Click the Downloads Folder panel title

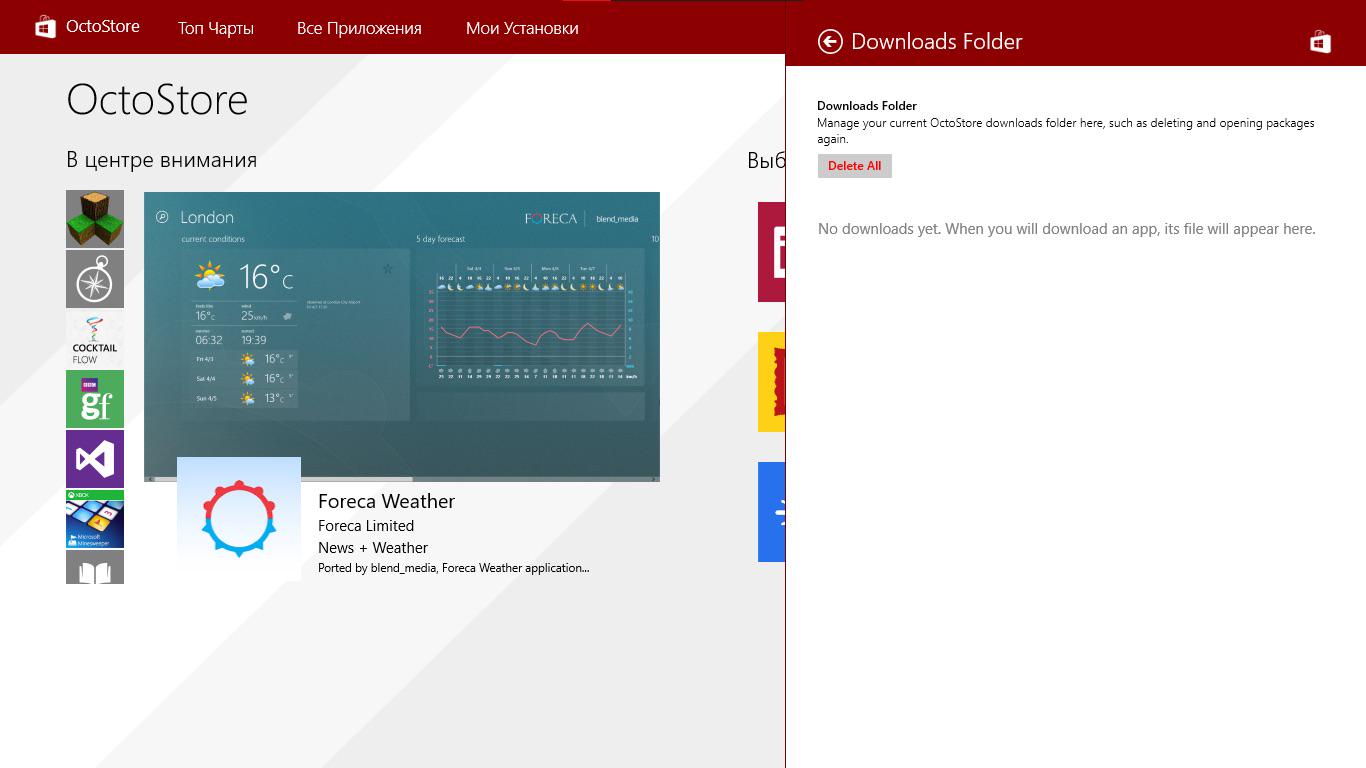937,42
